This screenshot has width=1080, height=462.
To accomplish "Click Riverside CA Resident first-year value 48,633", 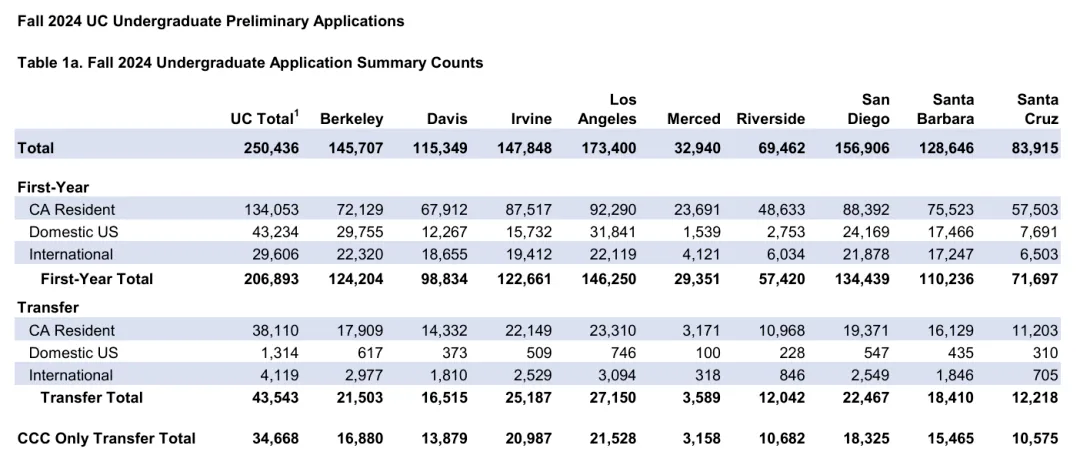I will (776, 209).
